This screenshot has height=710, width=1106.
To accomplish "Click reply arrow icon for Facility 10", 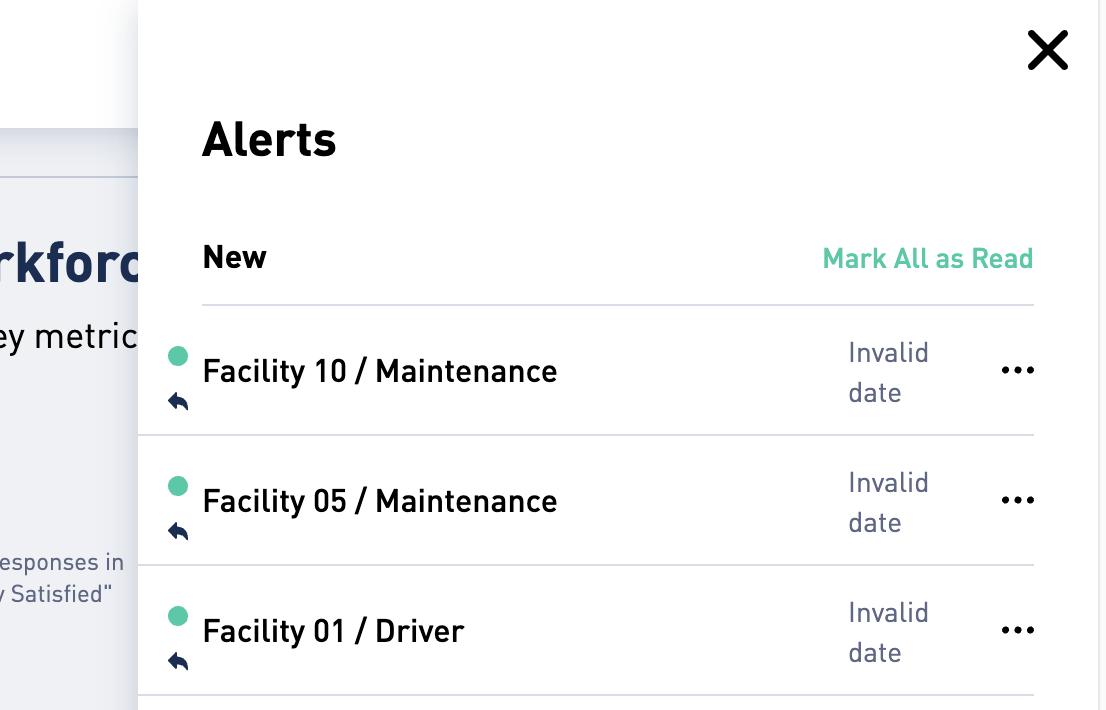I will point(178,402).
